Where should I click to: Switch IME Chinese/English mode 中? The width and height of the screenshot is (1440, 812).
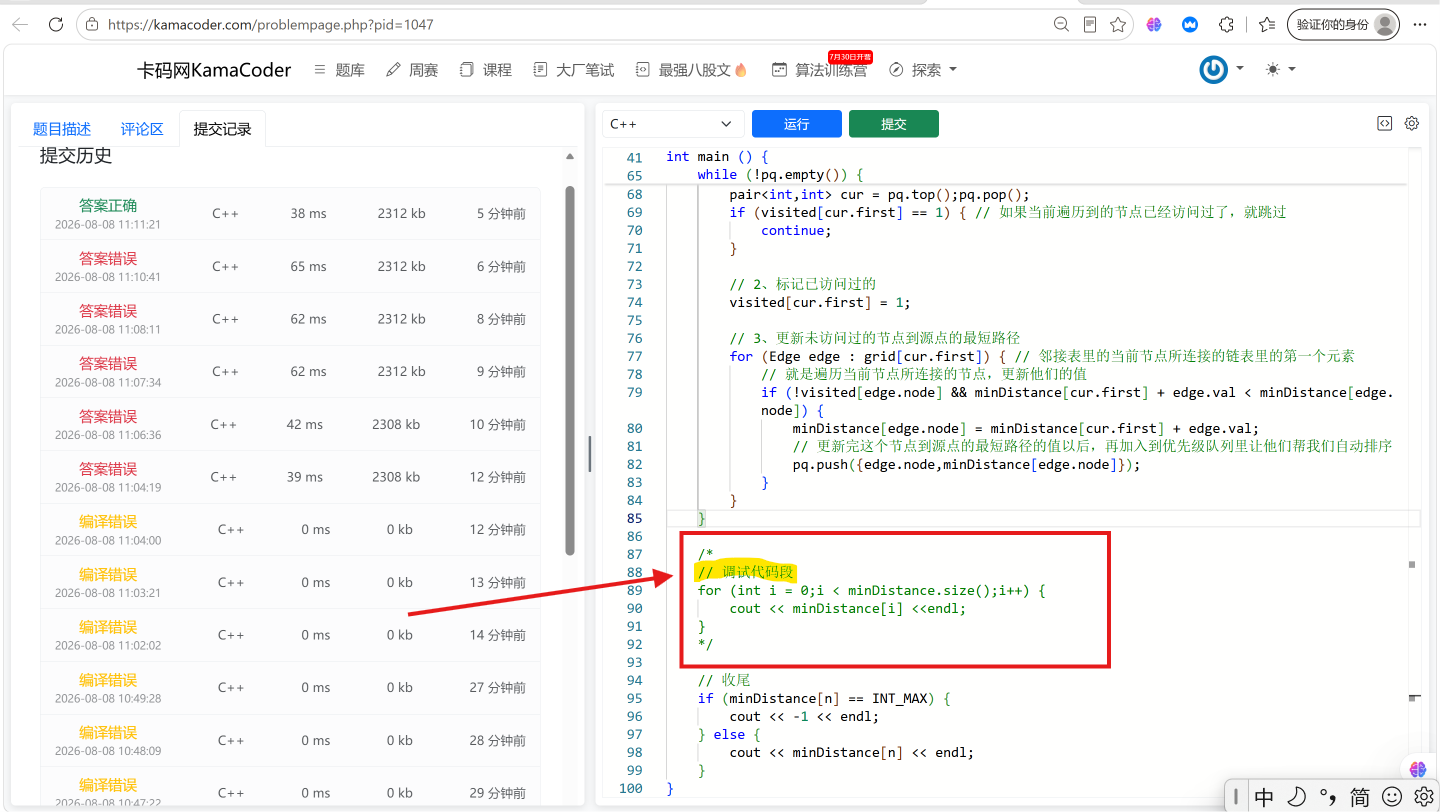pos(1264,797)
